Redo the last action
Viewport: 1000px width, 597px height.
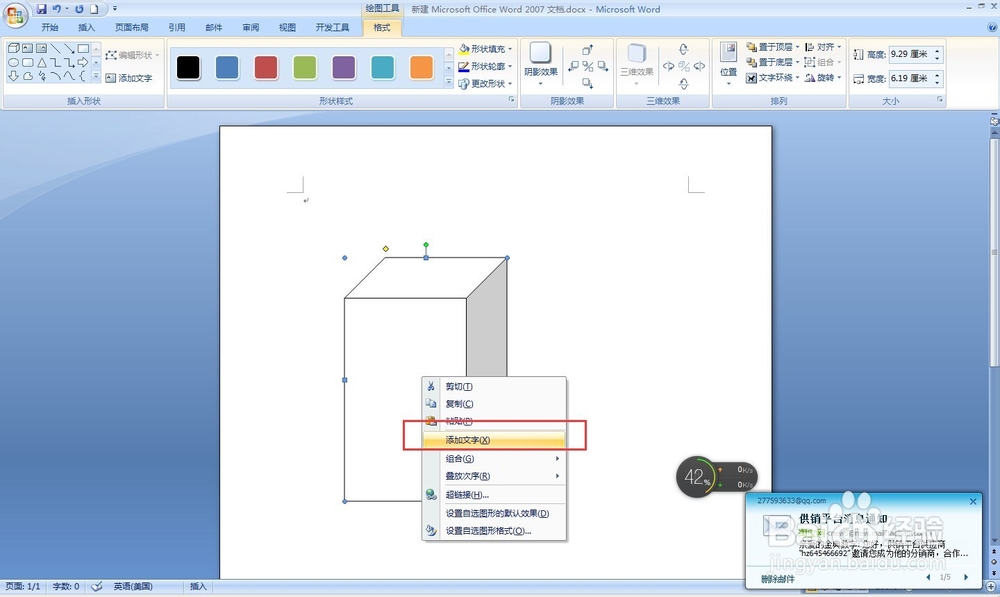(x=79, y=9)
